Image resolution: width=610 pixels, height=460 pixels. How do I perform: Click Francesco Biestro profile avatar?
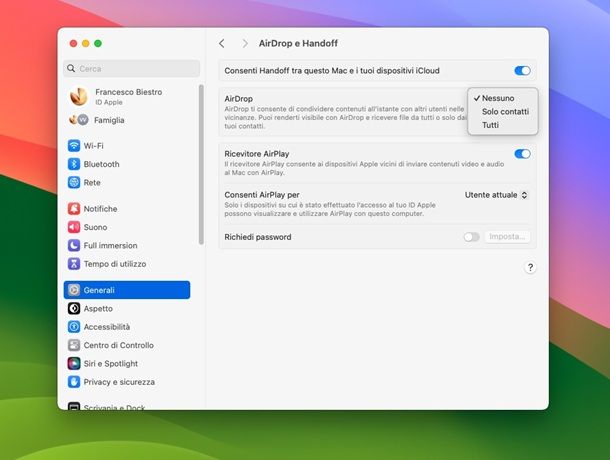point(79,96)
